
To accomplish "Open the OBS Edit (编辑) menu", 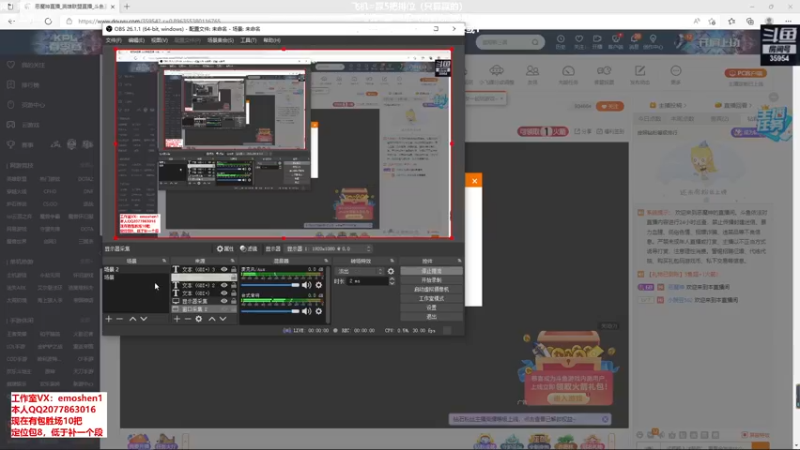I will pyautogui.click(x=136, y=40).
